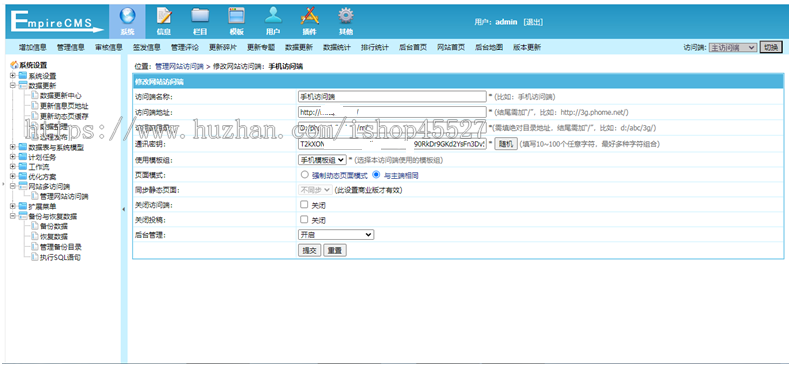The height and width of the screenshot is (366, 791).
Task: Tick the 关闭访问端 checkbox
Action: (304, 205)
